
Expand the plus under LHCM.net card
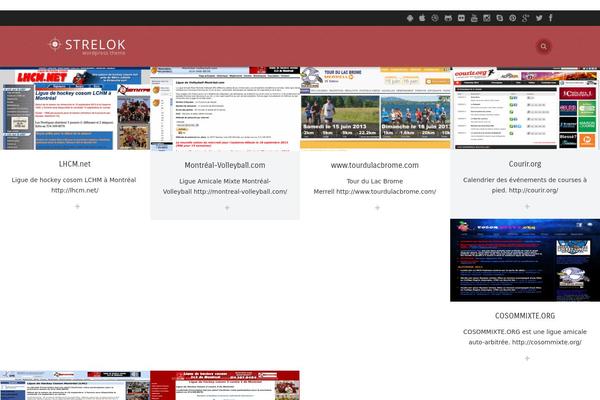point(77,206)
